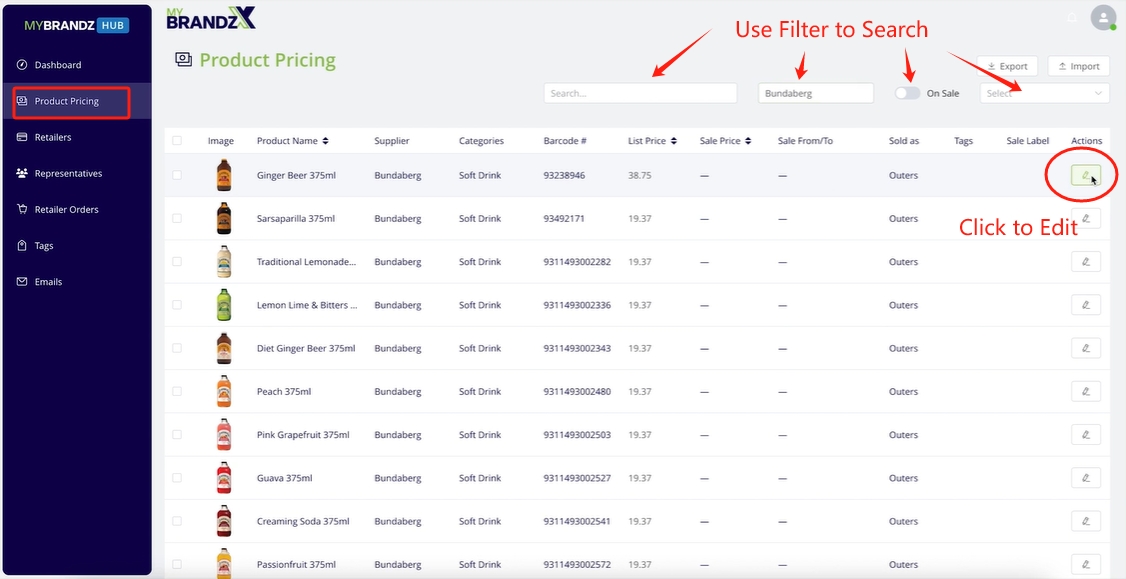Toggle the On Sale filter switch

(908, 93)
